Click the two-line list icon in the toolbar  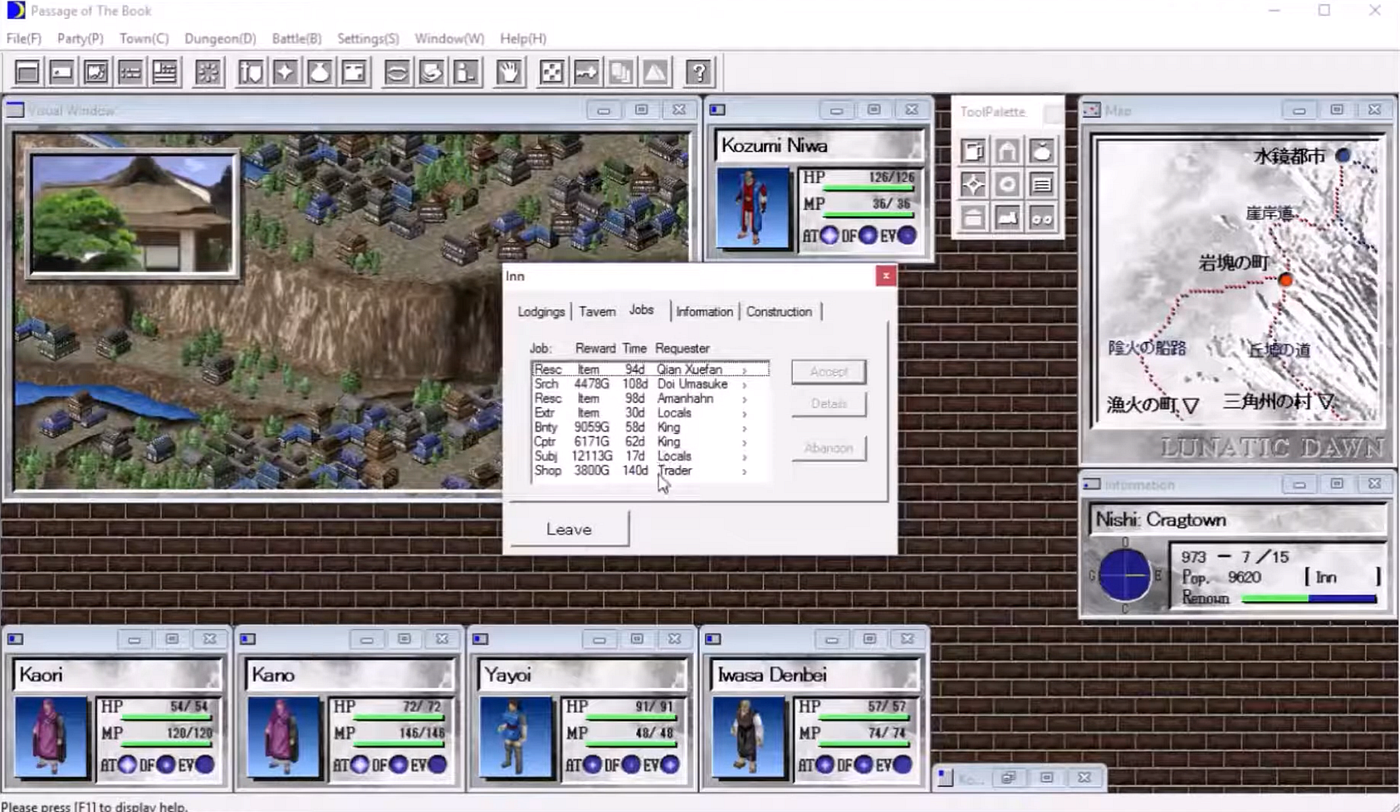(x=130, y=72)
